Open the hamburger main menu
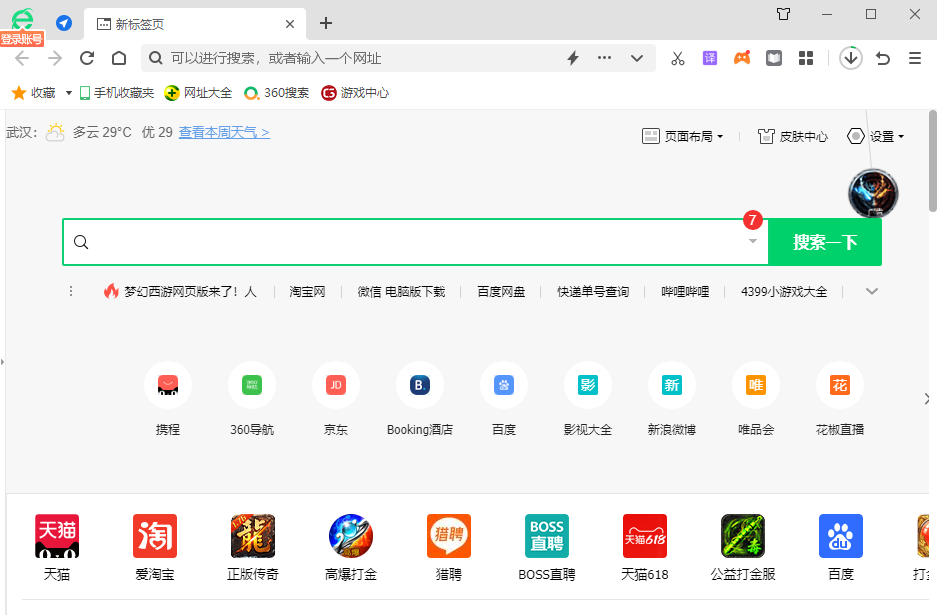The height and width of the screenshot is (615, 937). [x=915, y=58]
